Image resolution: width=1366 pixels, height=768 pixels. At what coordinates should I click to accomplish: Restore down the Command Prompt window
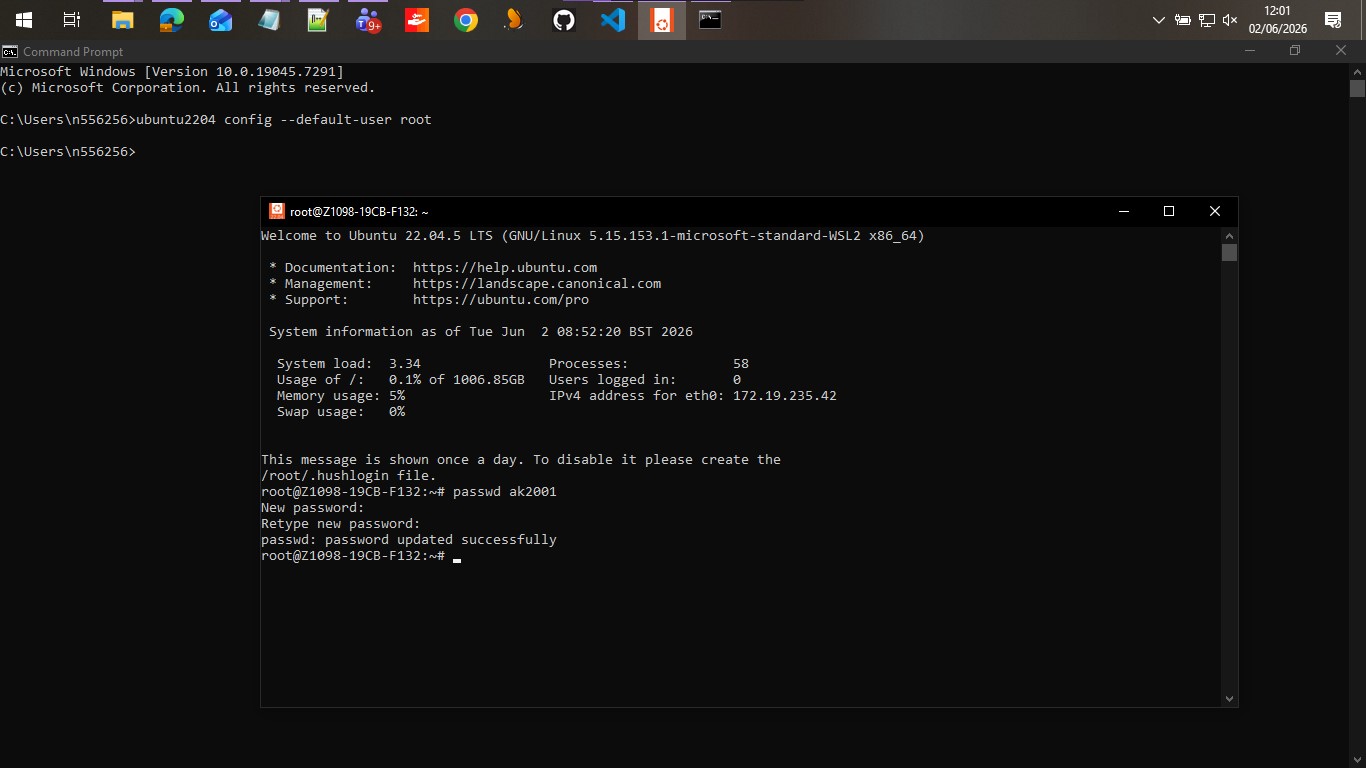point(1296,51)
